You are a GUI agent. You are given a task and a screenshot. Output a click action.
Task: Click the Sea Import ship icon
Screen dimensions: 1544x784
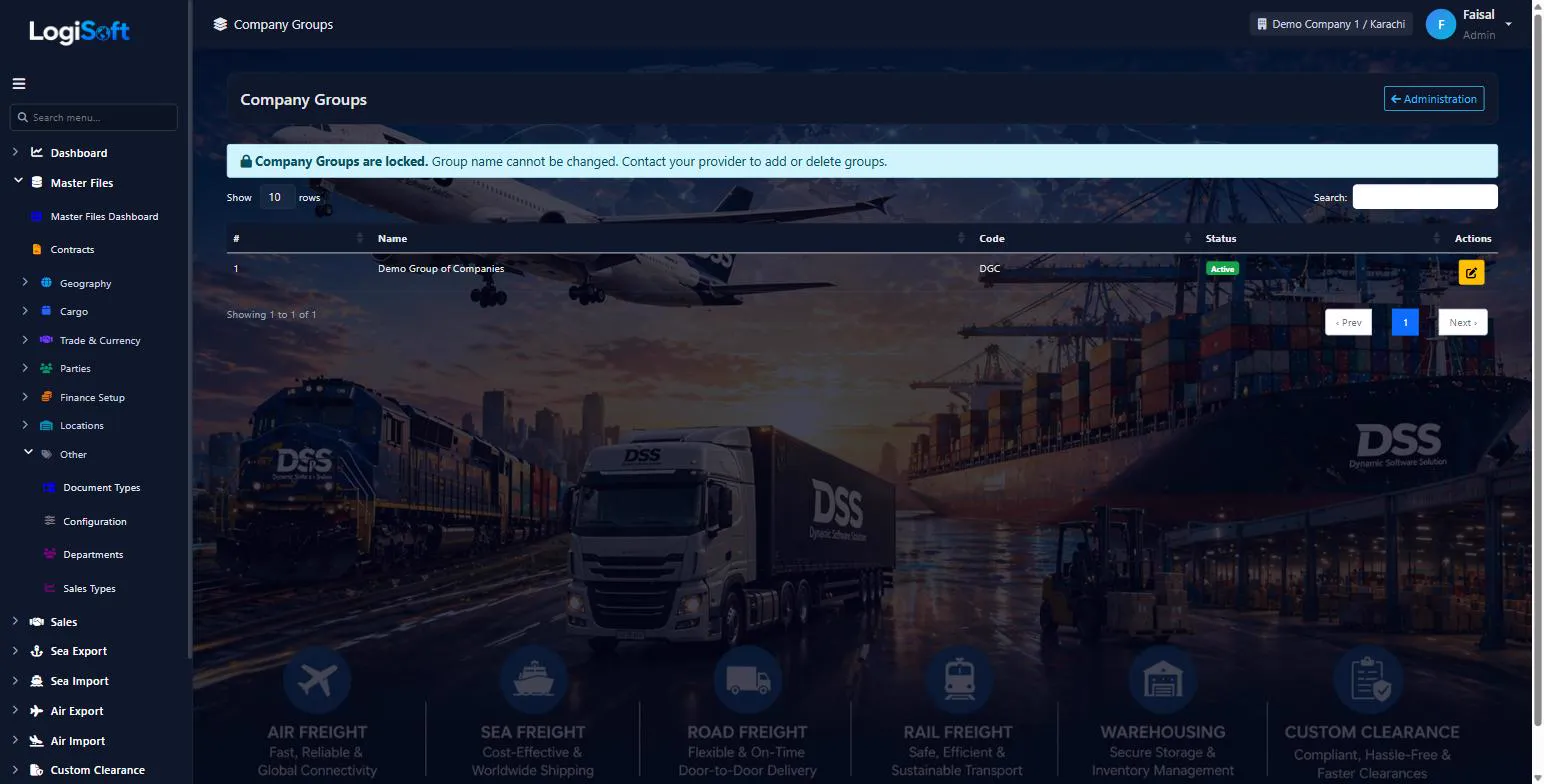37,681
